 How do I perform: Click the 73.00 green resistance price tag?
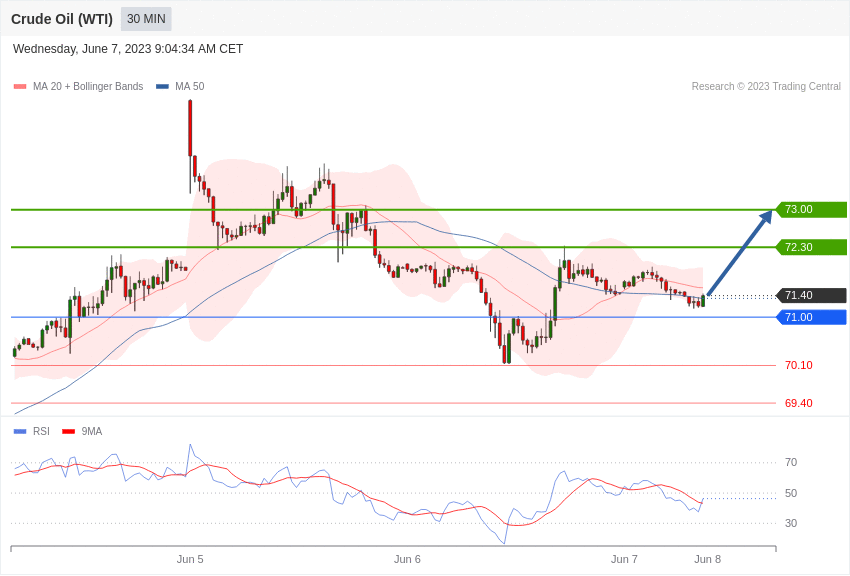[x=811, y=209]
